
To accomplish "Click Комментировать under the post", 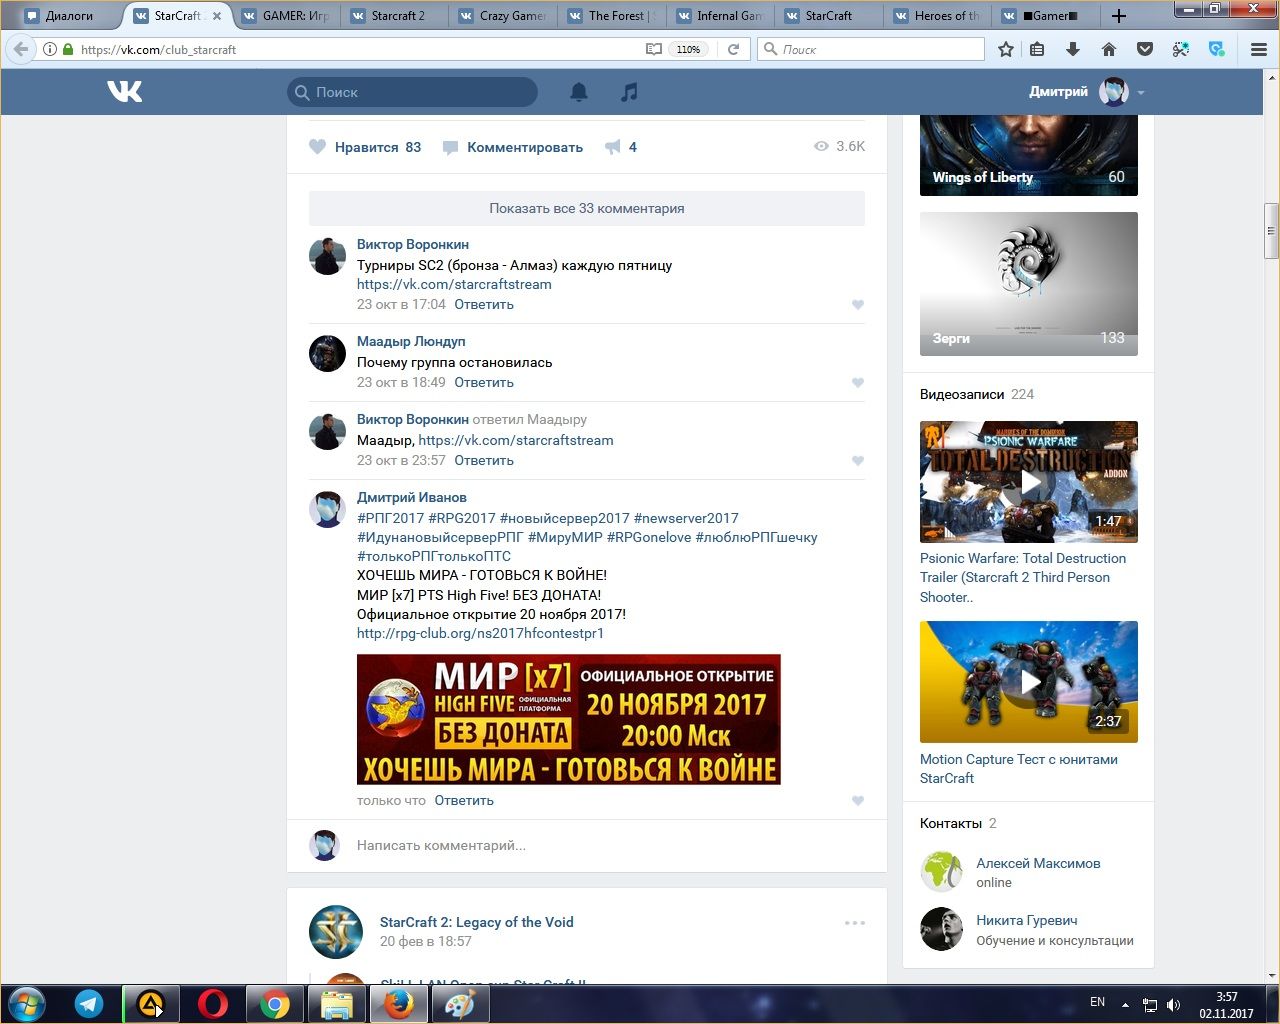I will (x=513, y=147).
